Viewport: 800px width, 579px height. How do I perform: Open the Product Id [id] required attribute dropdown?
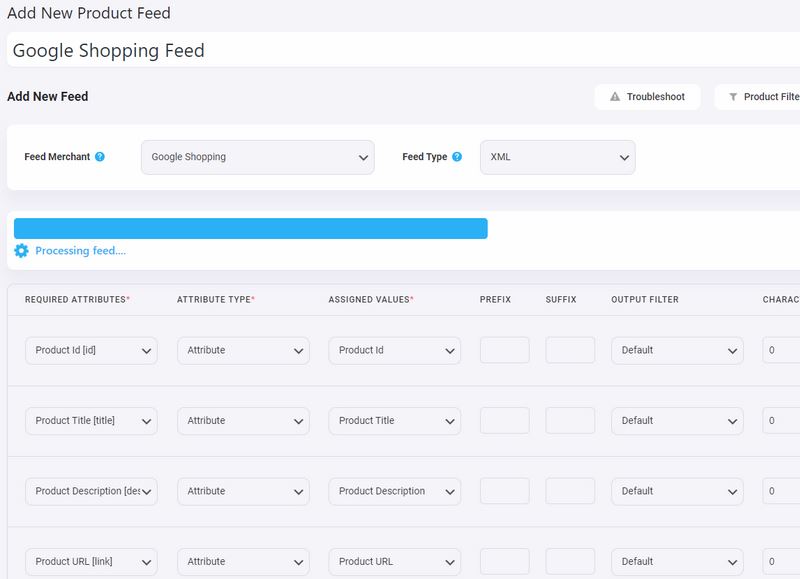[91, 350]
